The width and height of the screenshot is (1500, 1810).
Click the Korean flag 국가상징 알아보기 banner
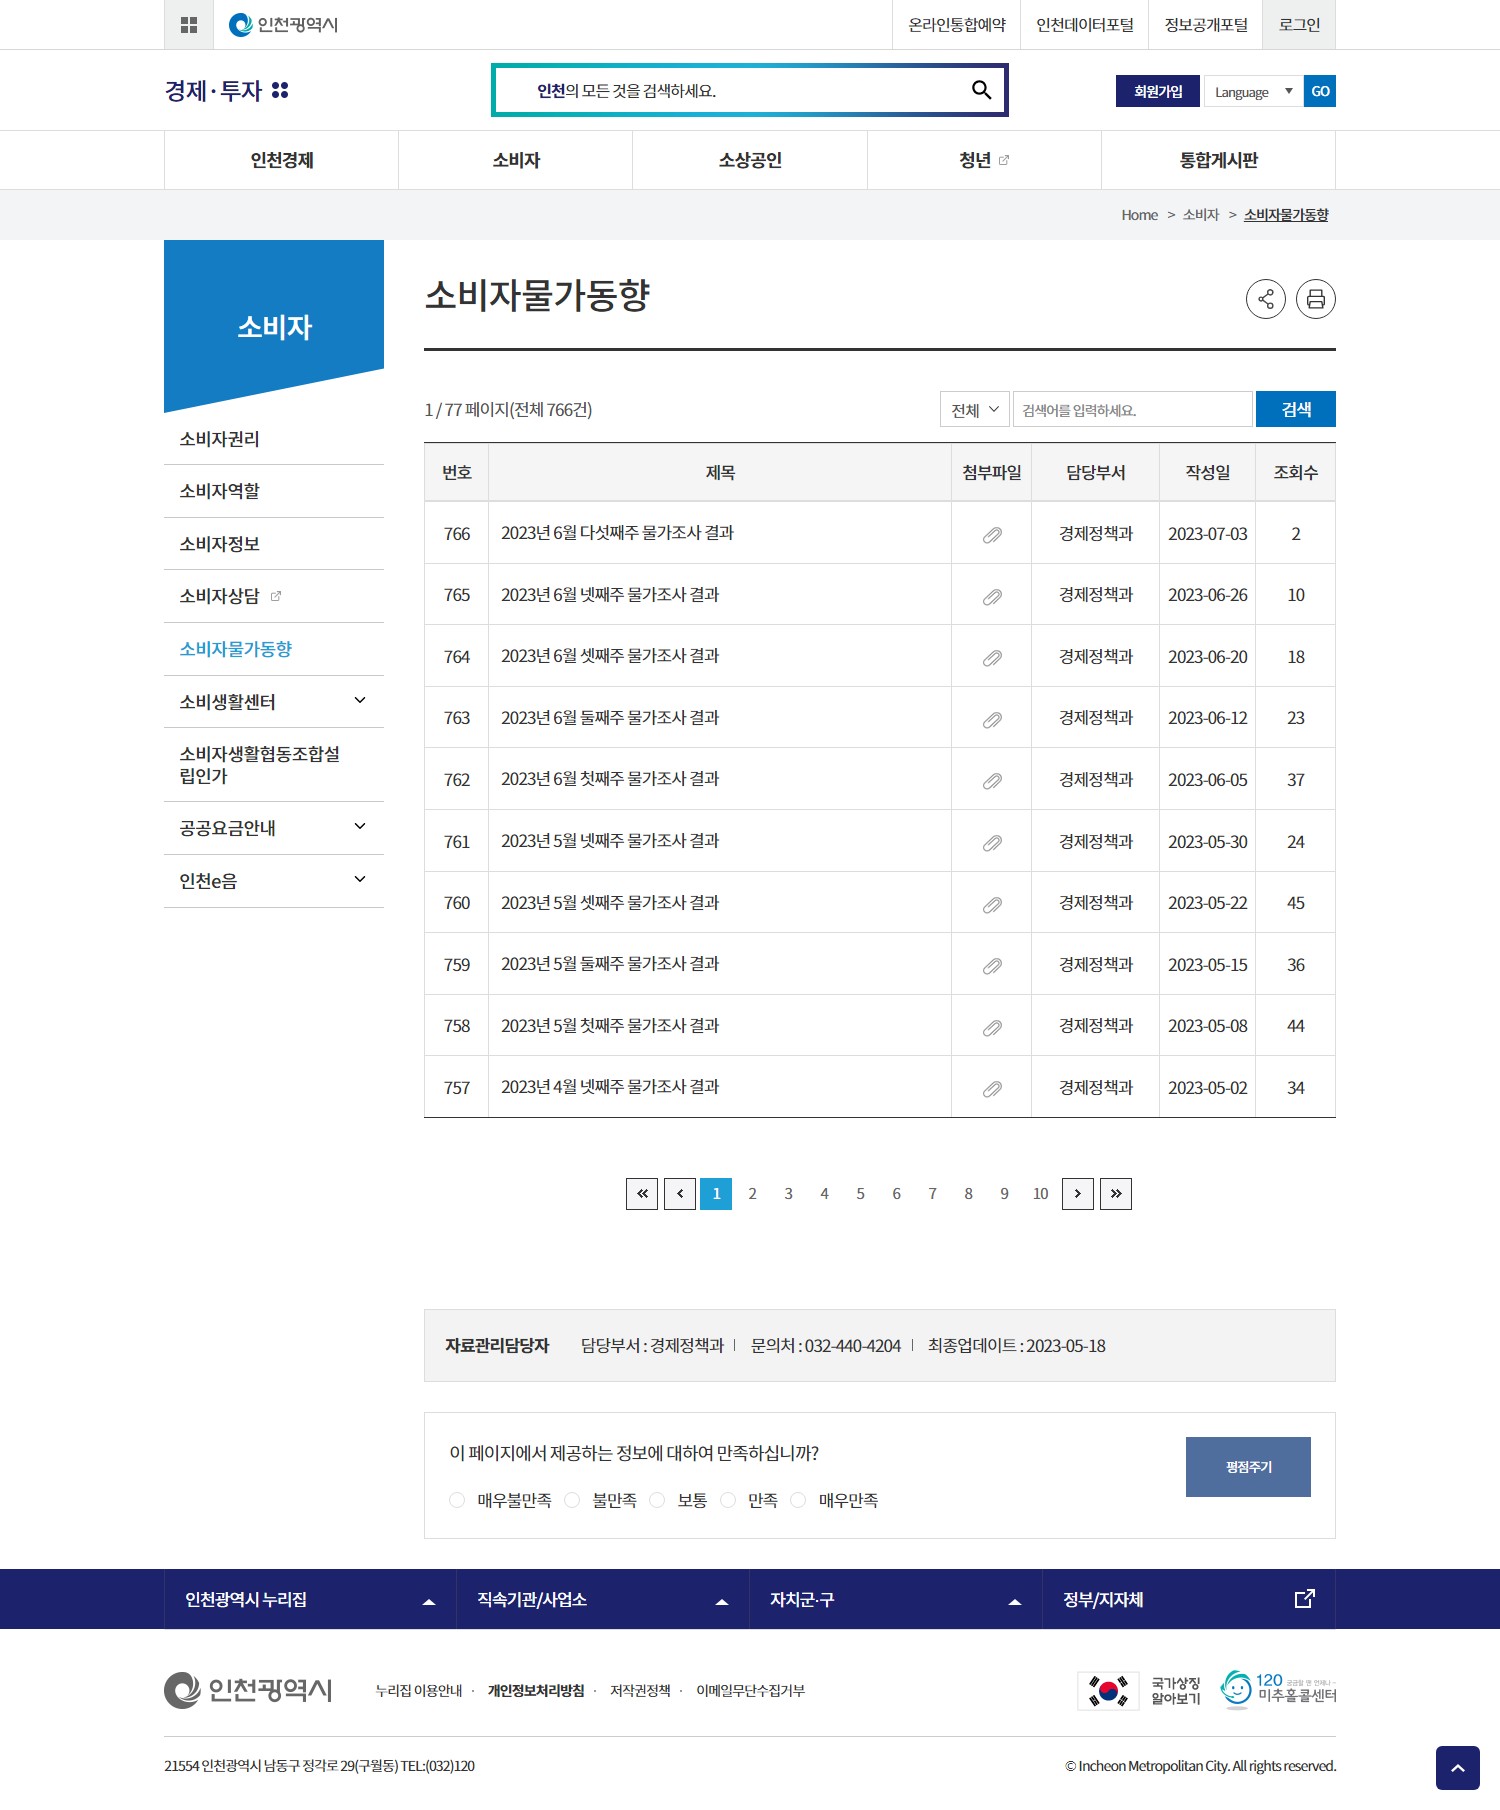coord(1140,1691)
